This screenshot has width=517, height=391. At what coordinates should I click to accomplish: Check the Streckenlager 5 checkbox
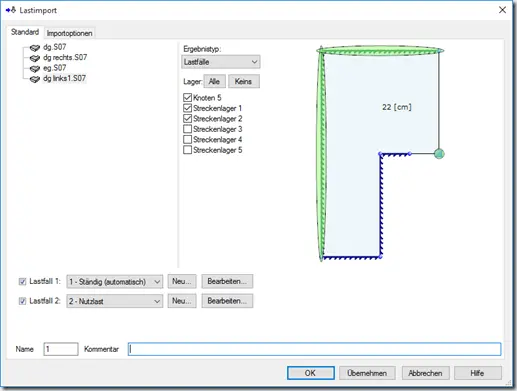(x=188, y=150)
